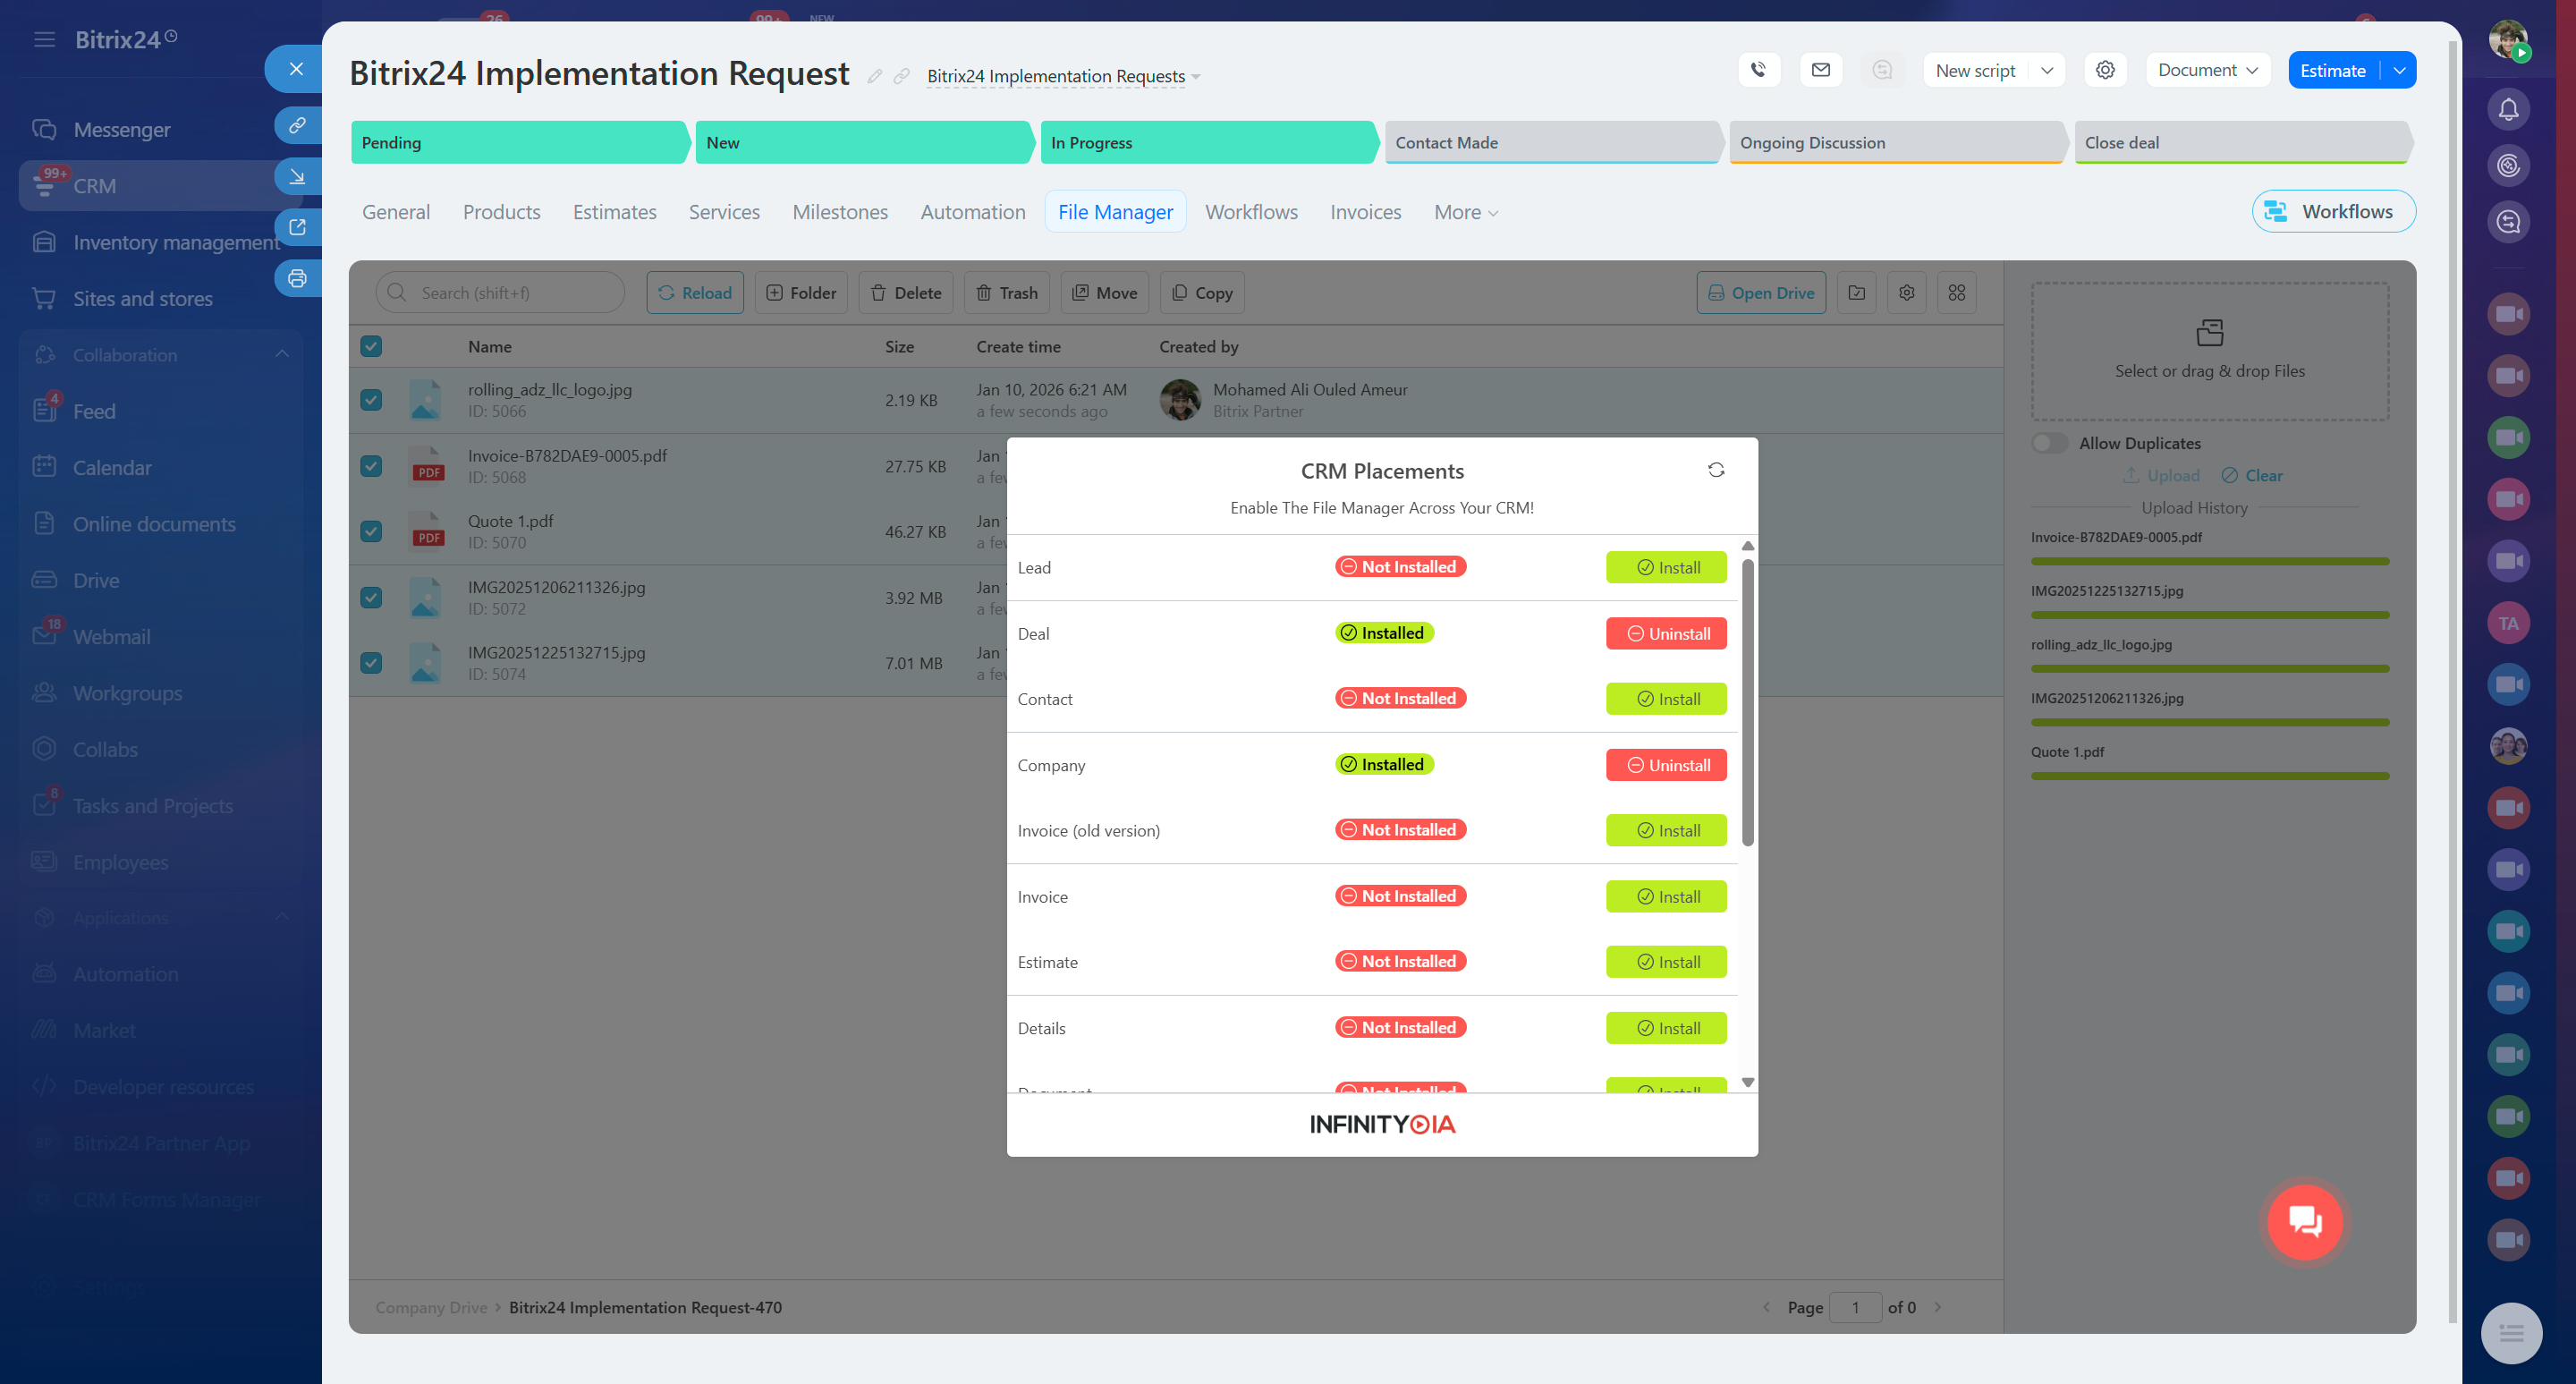Open the Estimate button dropdown arrow

(x=2399, y=70)
